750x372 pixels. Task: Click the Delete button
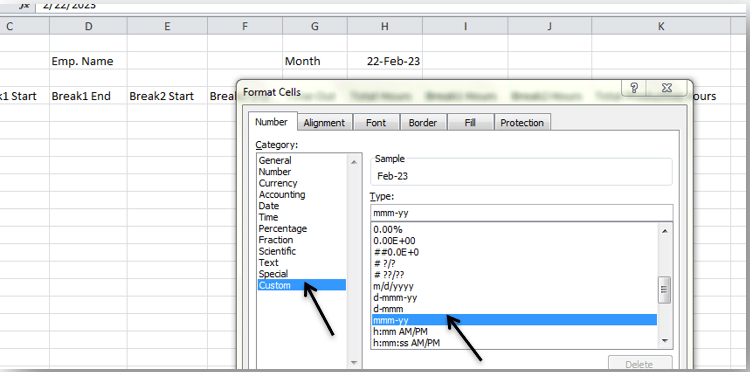pyautogui.click(x=640, y=364)
